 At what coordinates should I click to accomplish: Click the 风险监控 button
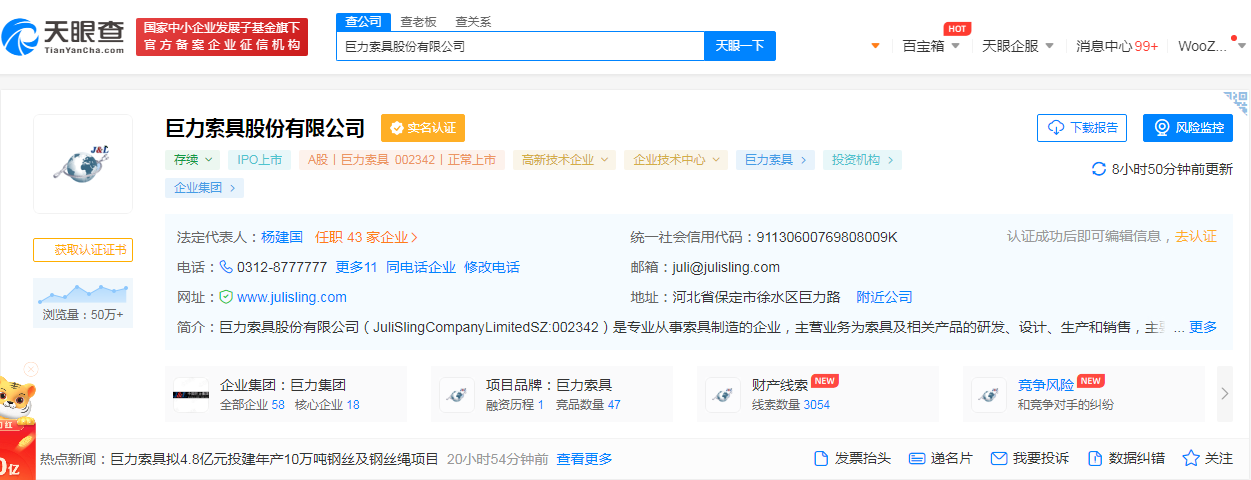tap(1188, 128)
